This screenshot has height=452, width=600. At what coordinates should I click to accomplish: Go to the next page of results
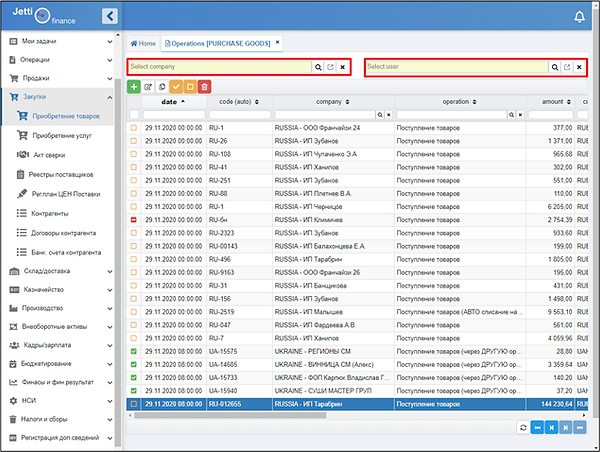point(566,428)
